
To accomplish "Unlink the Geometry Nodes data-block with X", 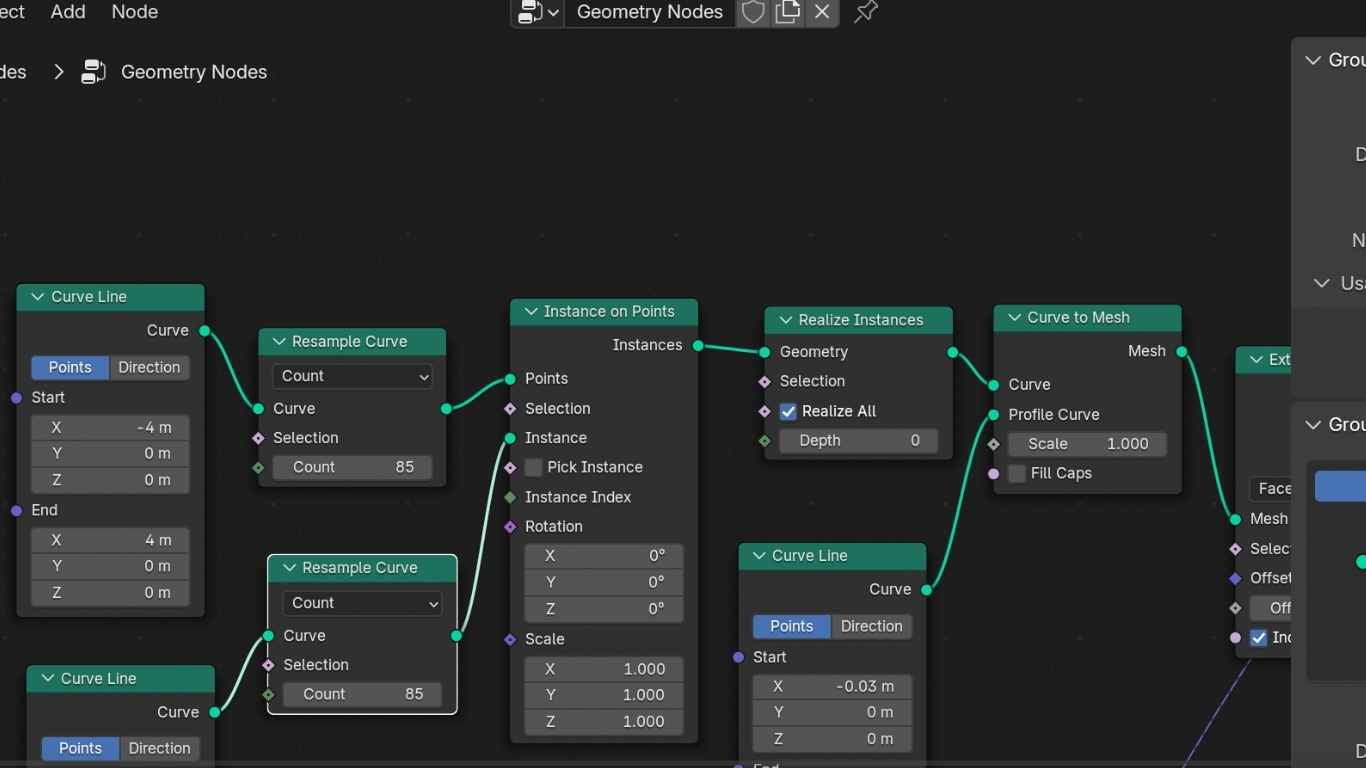I will pos(822,12).
